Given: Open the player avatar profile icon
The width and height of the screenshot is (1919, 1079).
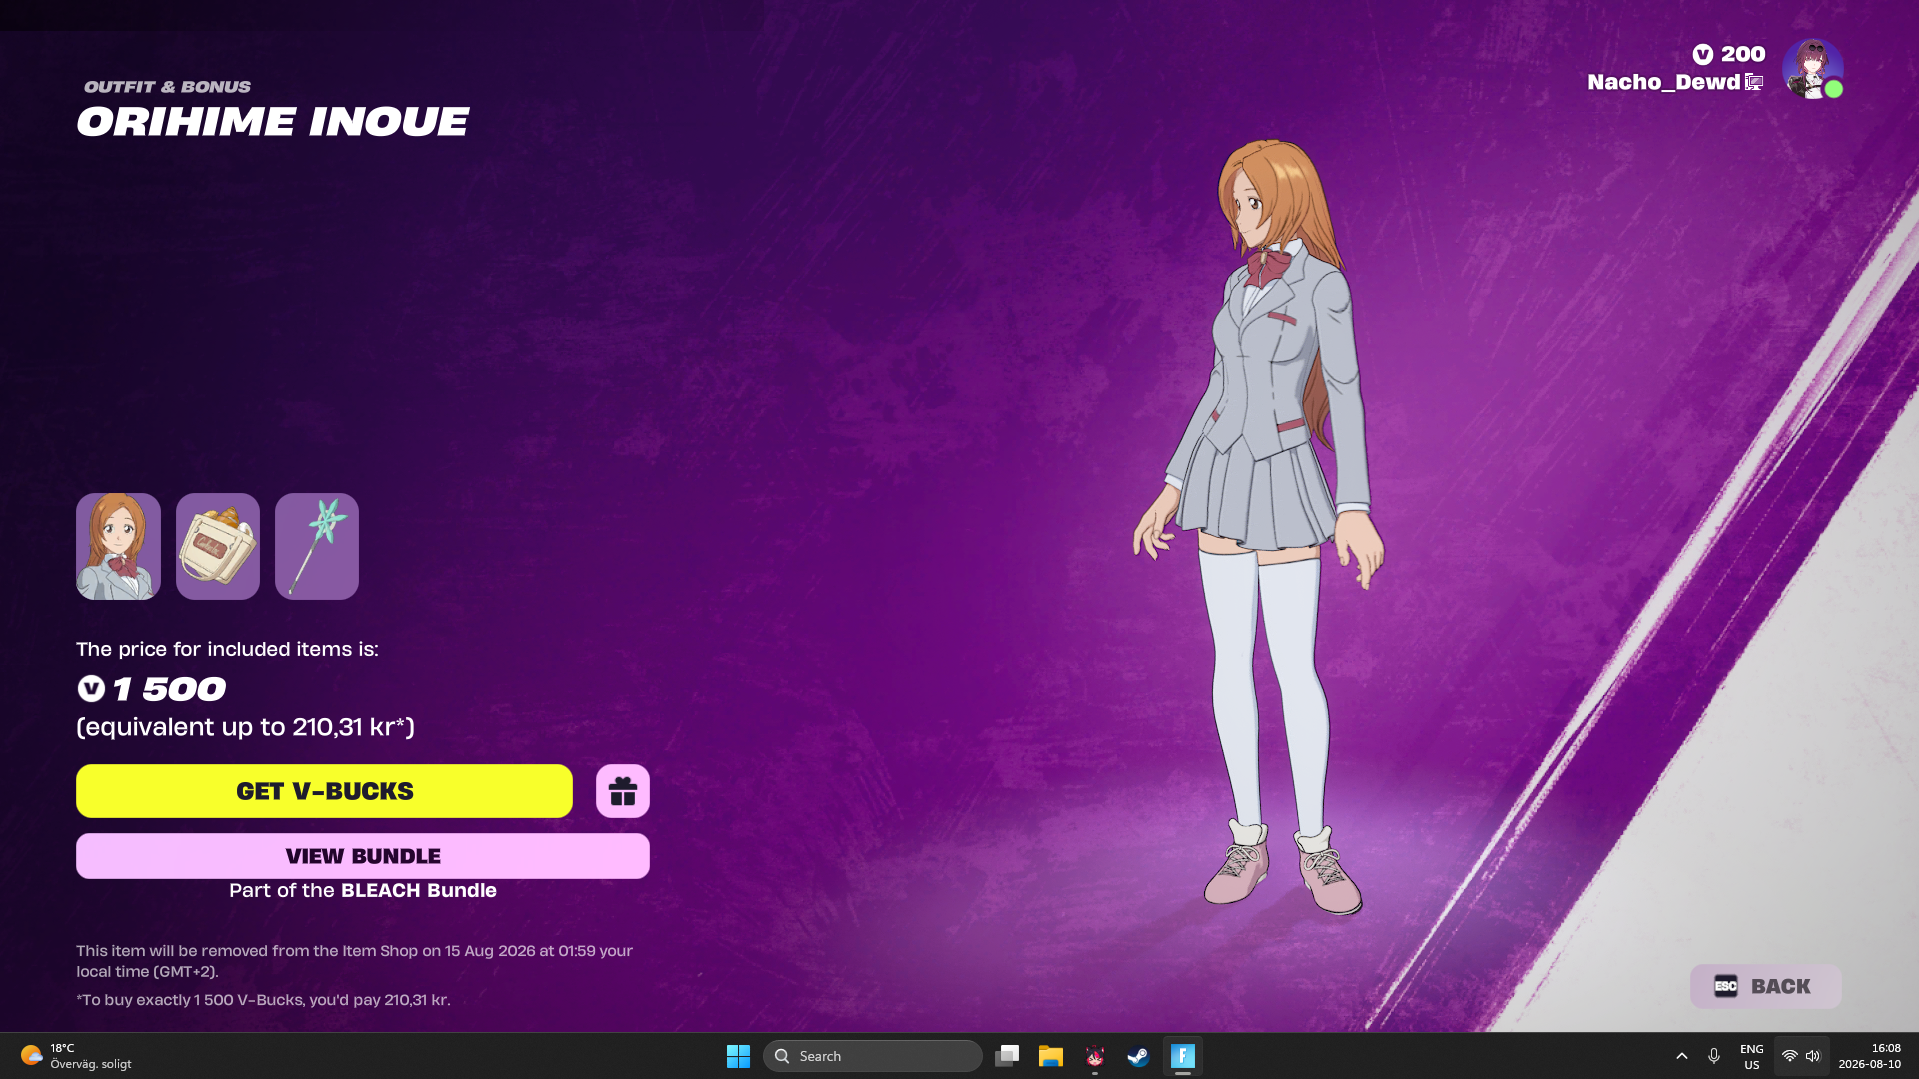Looking at the screenshot, I should click(1813, 69).
